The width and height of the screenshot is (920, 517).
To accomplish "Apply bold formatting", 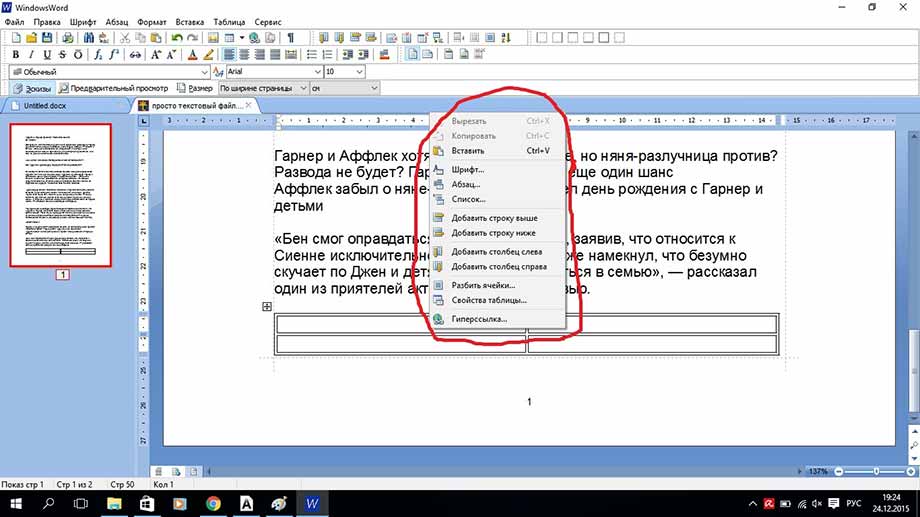I will coord(16,55).
